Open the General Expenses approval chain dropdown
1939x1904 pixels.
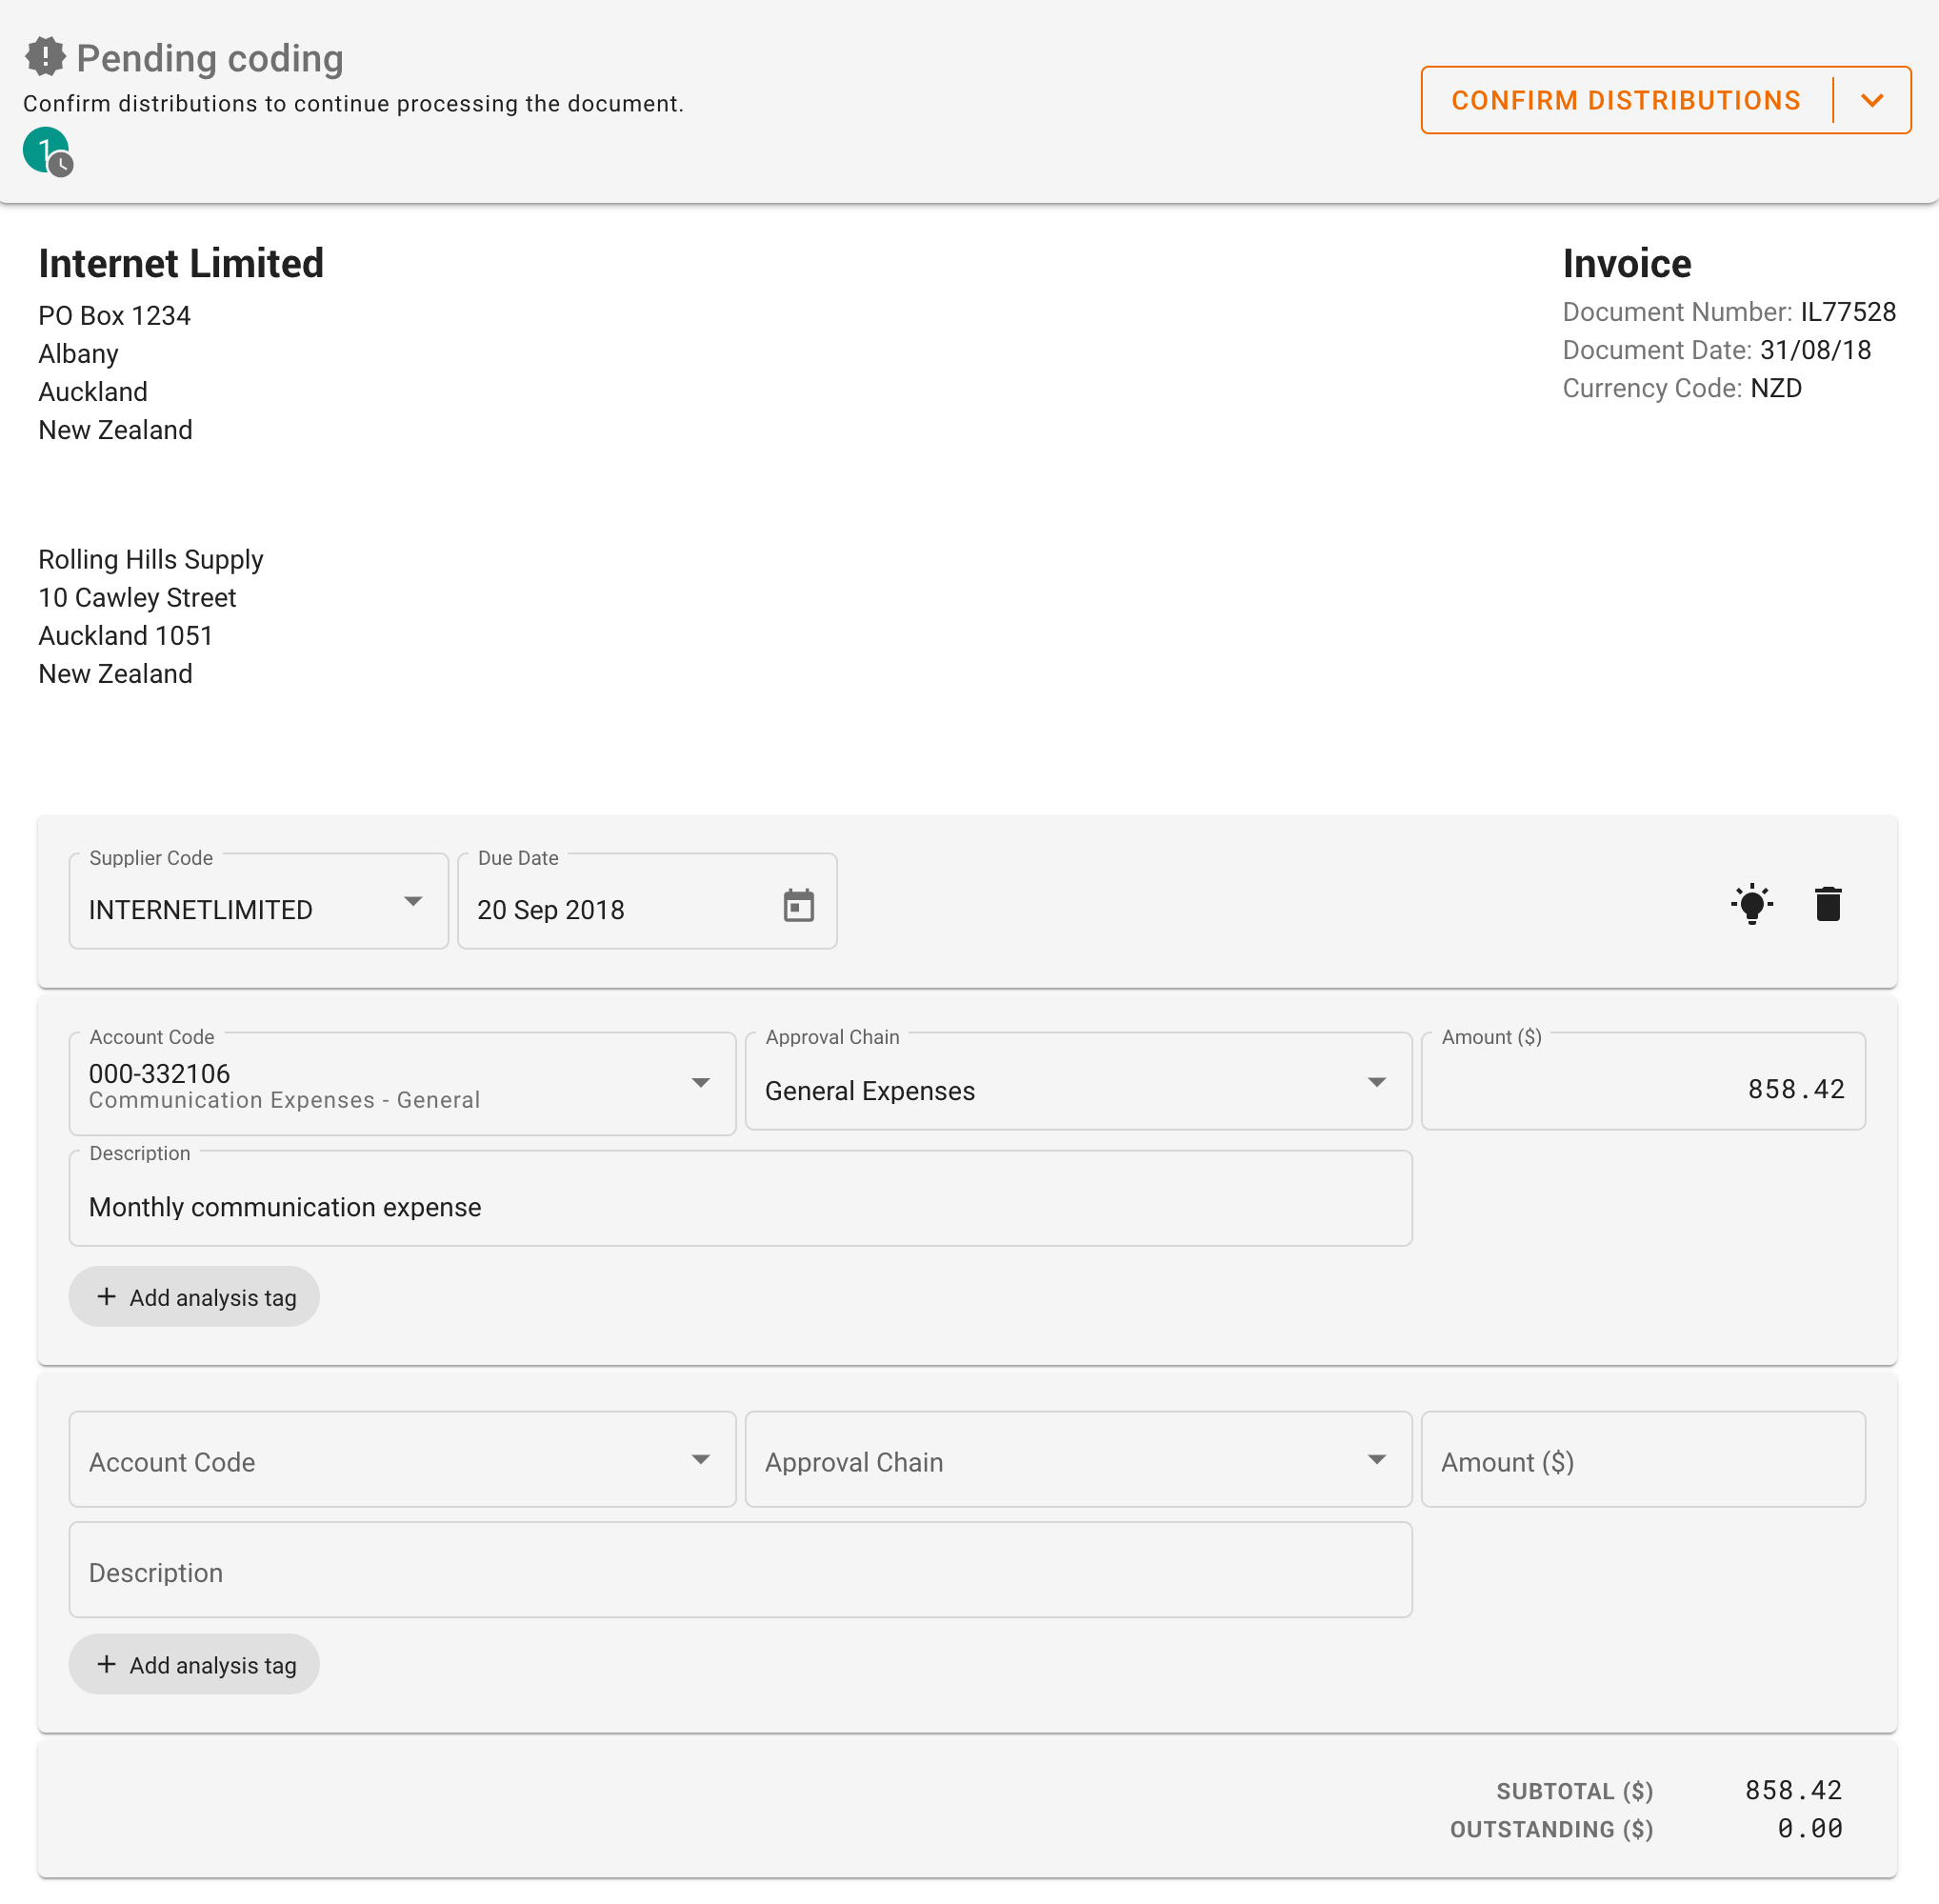coord(1377,1082)
